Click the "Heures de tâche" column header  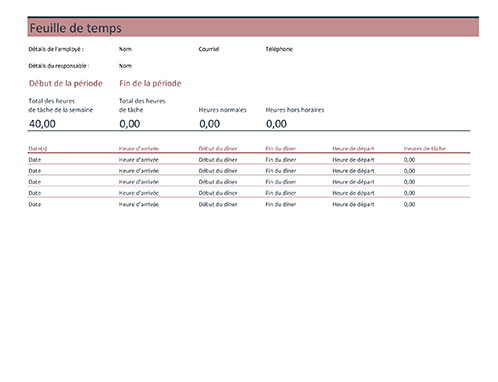click(425, 148)
